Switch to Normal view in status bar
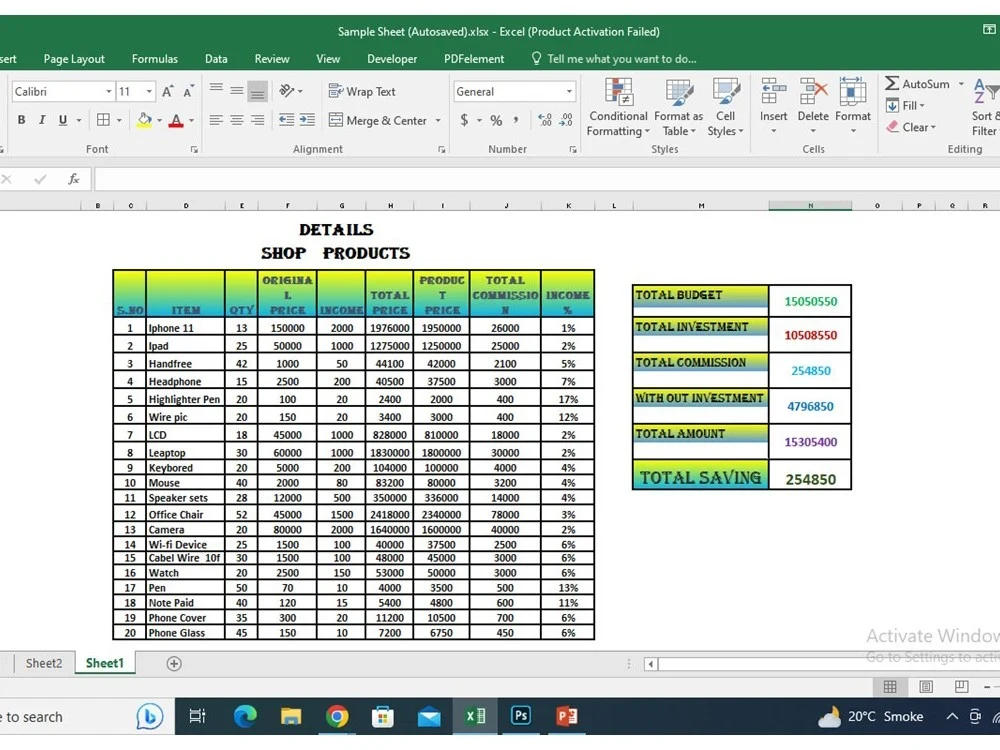The height and width of the screenshot is (750, 1000). (x=890, y=686)
